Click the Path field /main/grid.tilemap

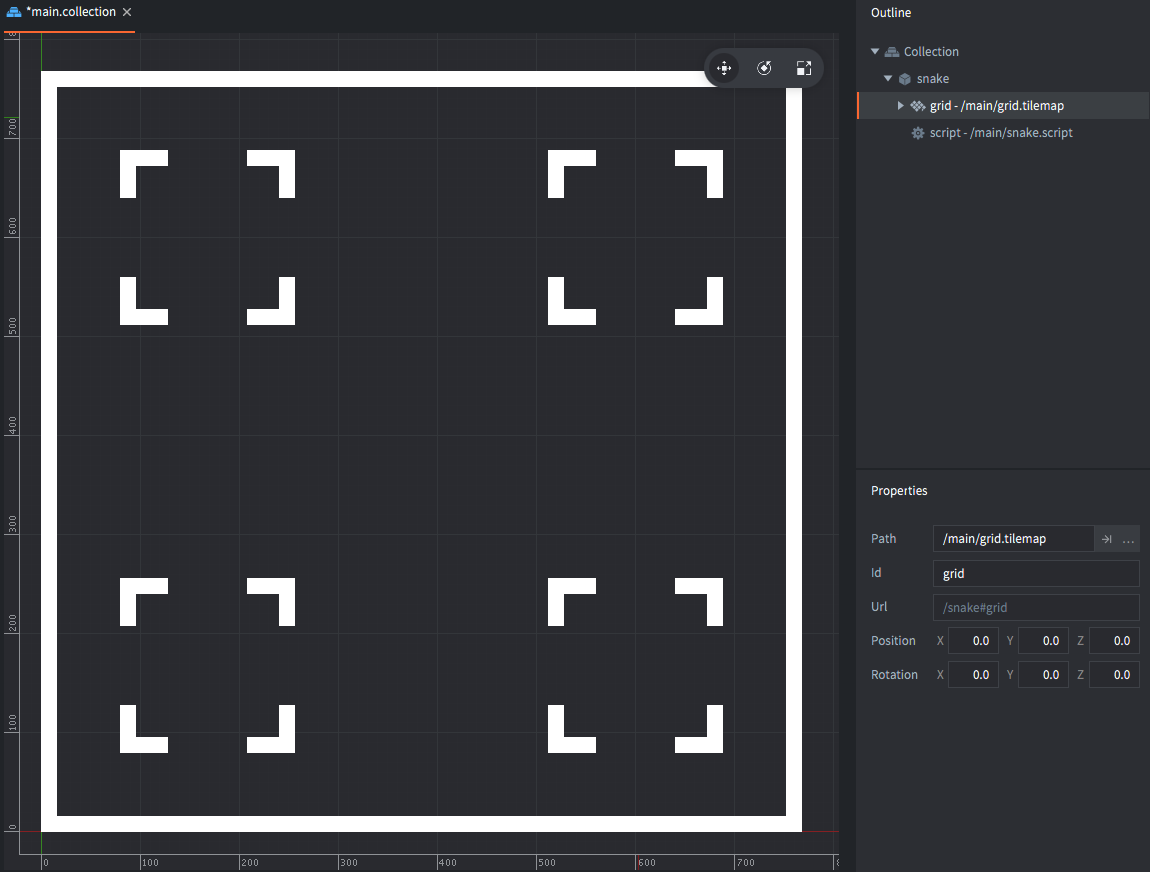pos(1013,538)
